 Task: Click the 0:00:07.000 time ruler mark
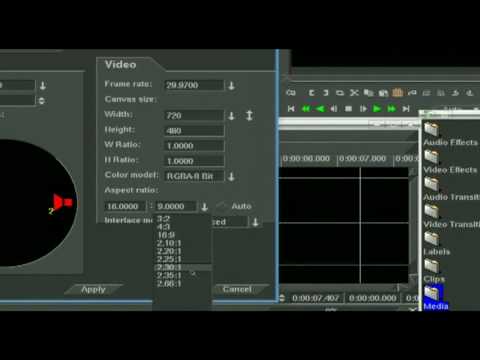pos(362,158)
